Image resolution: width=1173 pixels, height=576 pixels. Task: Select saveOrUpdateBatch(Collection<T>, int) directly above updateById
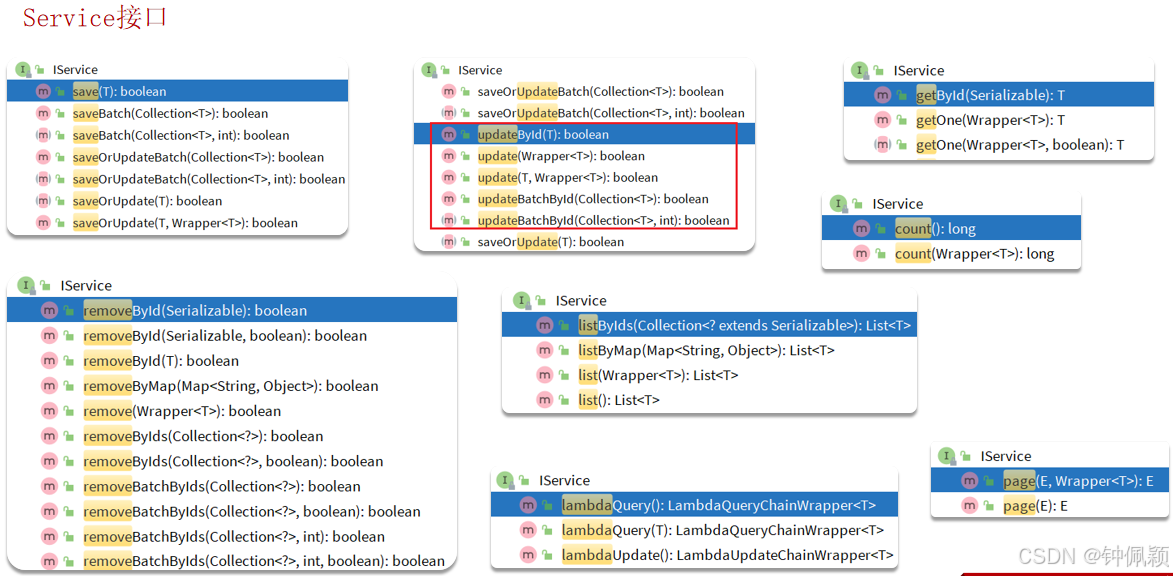pos(584,113)
